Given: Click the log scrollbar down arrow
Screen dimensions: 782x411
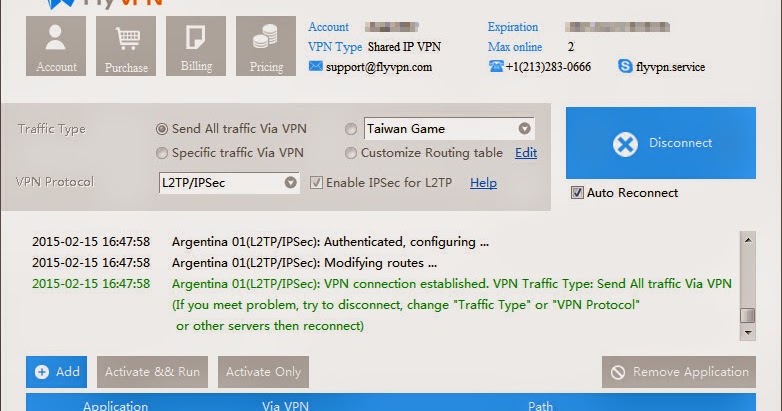Looking at the screenshot, I should (748, 332).
